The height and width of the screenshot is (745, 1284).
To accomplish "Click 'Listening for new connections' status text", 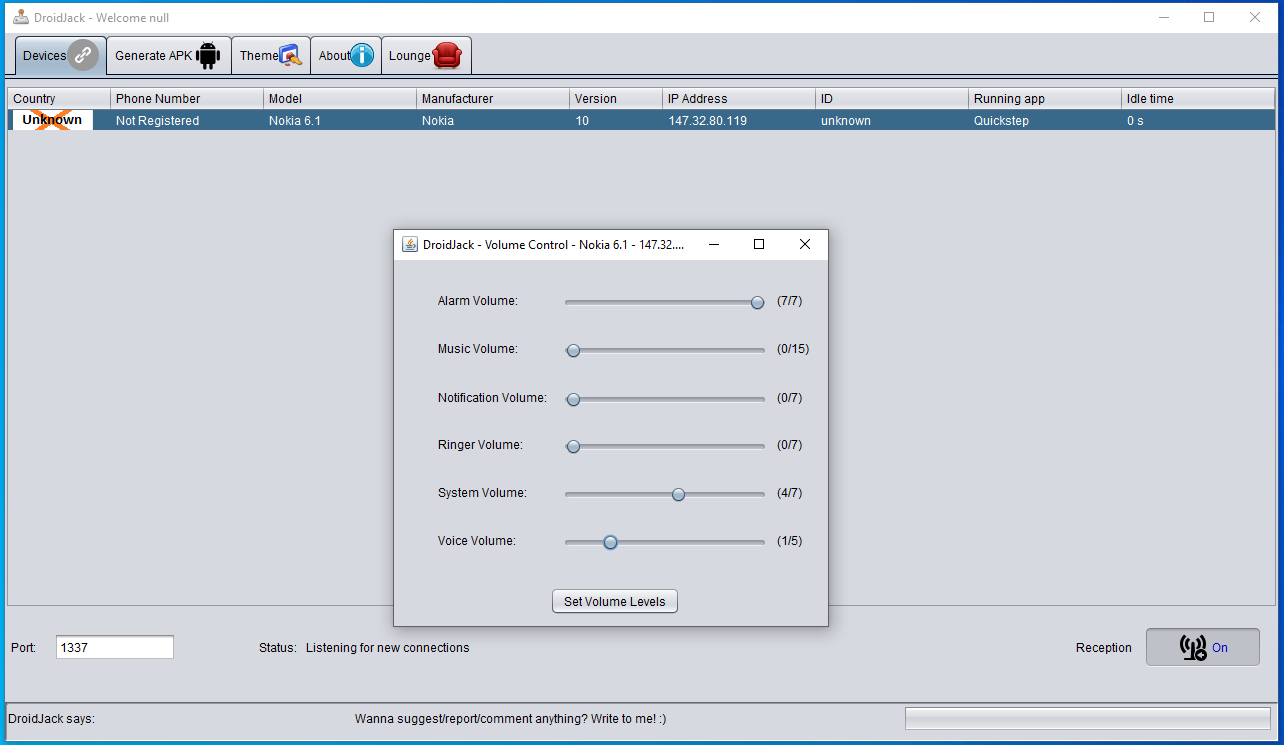I will pos(388,648).
